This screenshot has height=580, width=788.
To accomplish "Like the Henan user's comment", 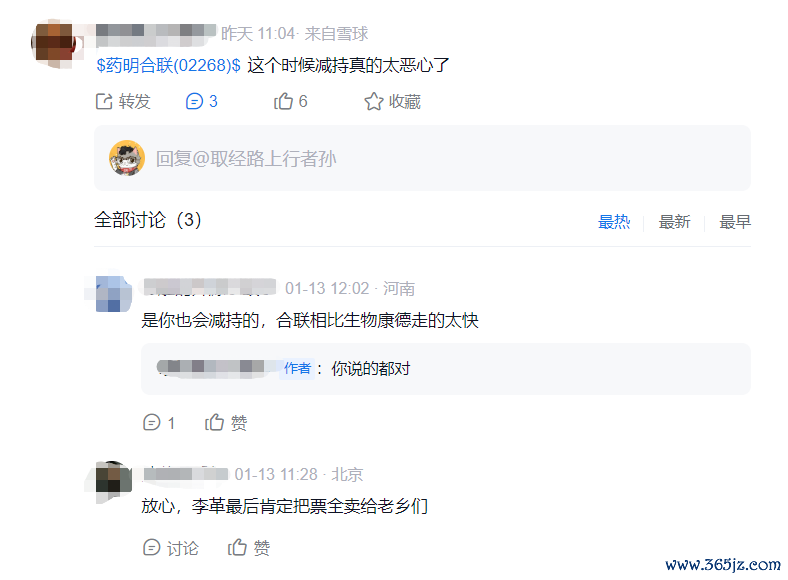I will tap(215, 422).
